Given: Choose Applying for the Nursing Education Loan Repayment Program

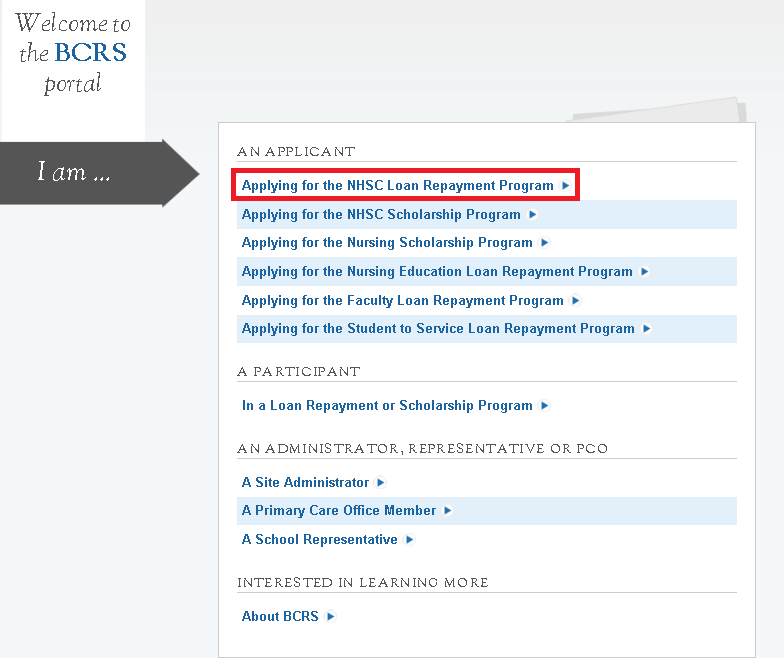Looking at the screenshot, I should click(x=437, y=272).
